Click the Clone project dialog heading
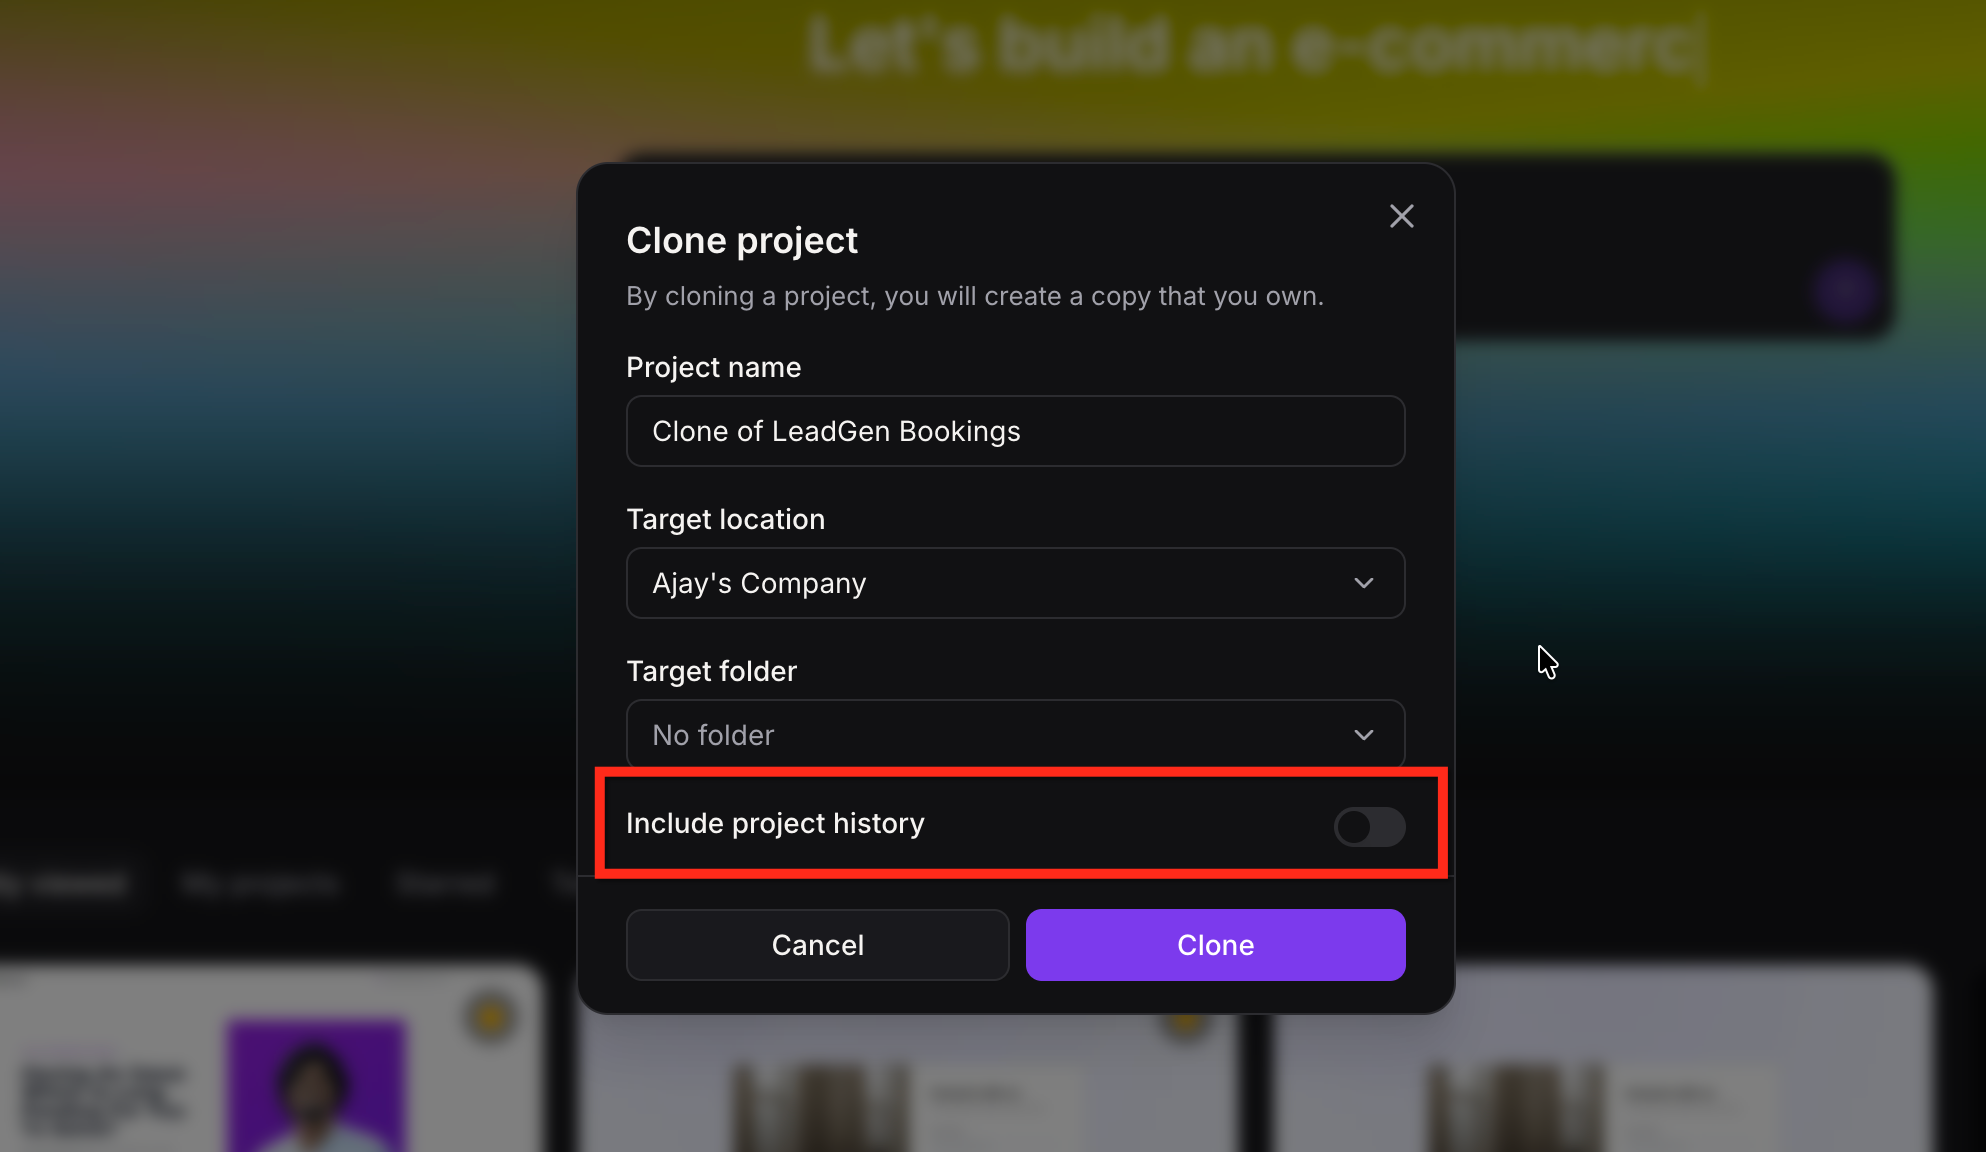This screenshot has width=1986, height=1152. click(x=742, y=241)
